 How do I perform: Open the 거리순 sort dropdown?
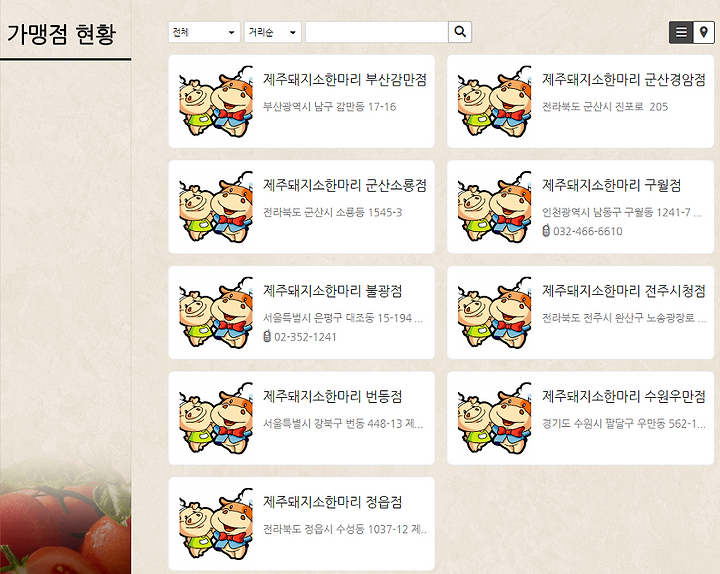[272, 32]
